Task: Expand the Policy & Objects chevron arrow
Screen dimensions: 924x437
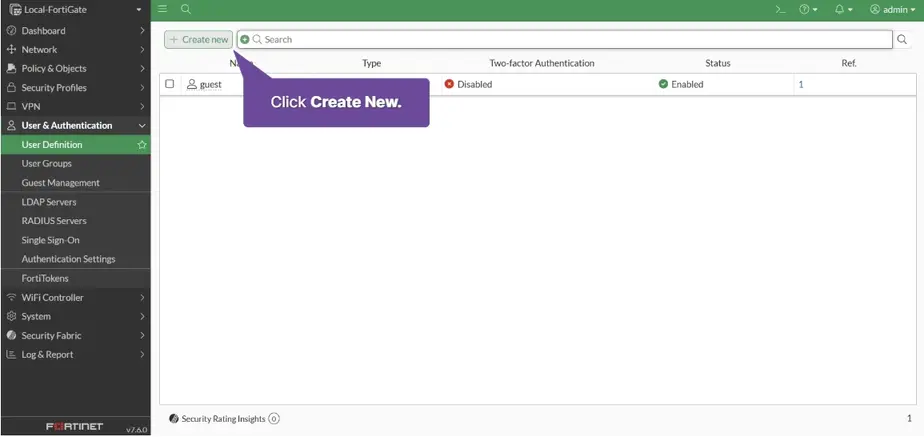Action: [142, 68]
